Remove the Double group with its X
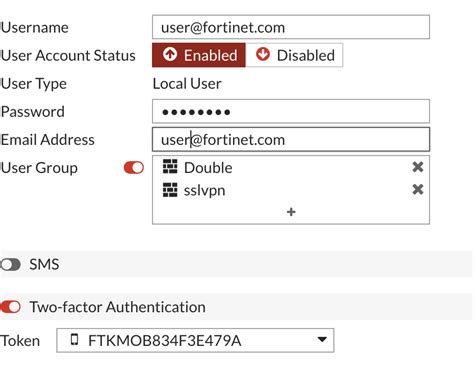 [x=418, y=167]
